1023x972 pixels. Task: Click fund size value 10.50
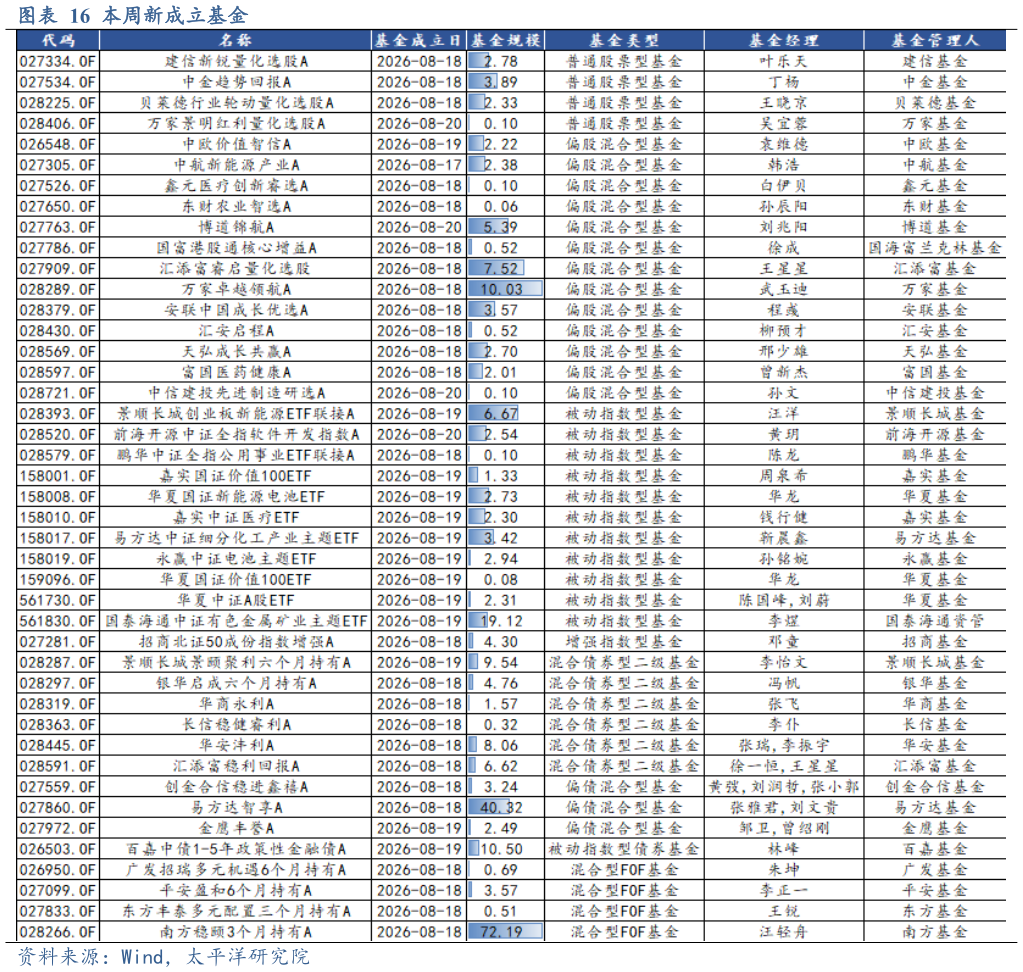pos(501,849)
